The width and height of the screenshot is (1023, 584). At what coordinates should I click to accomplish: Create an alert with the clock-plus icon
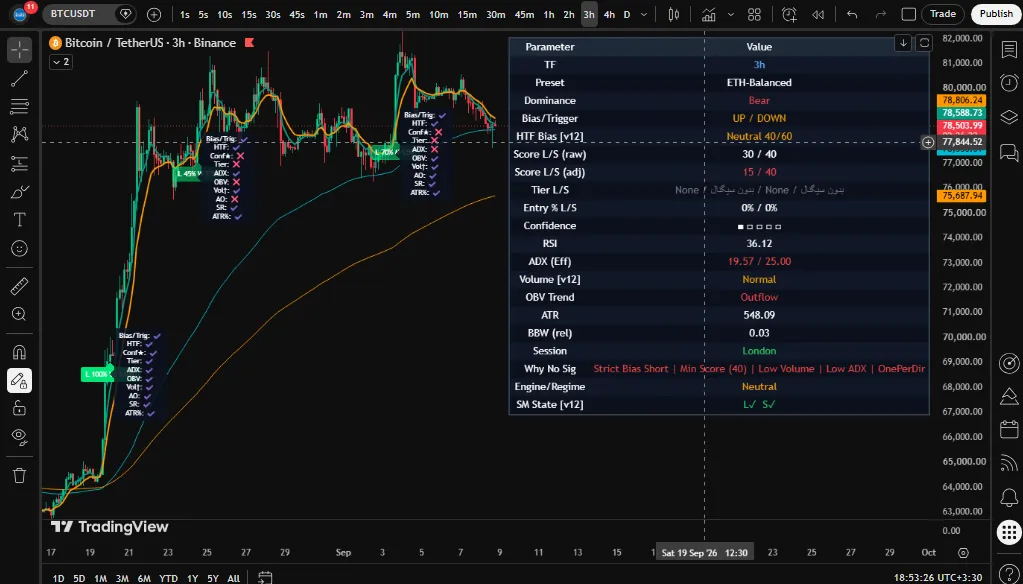click(789, 14)
